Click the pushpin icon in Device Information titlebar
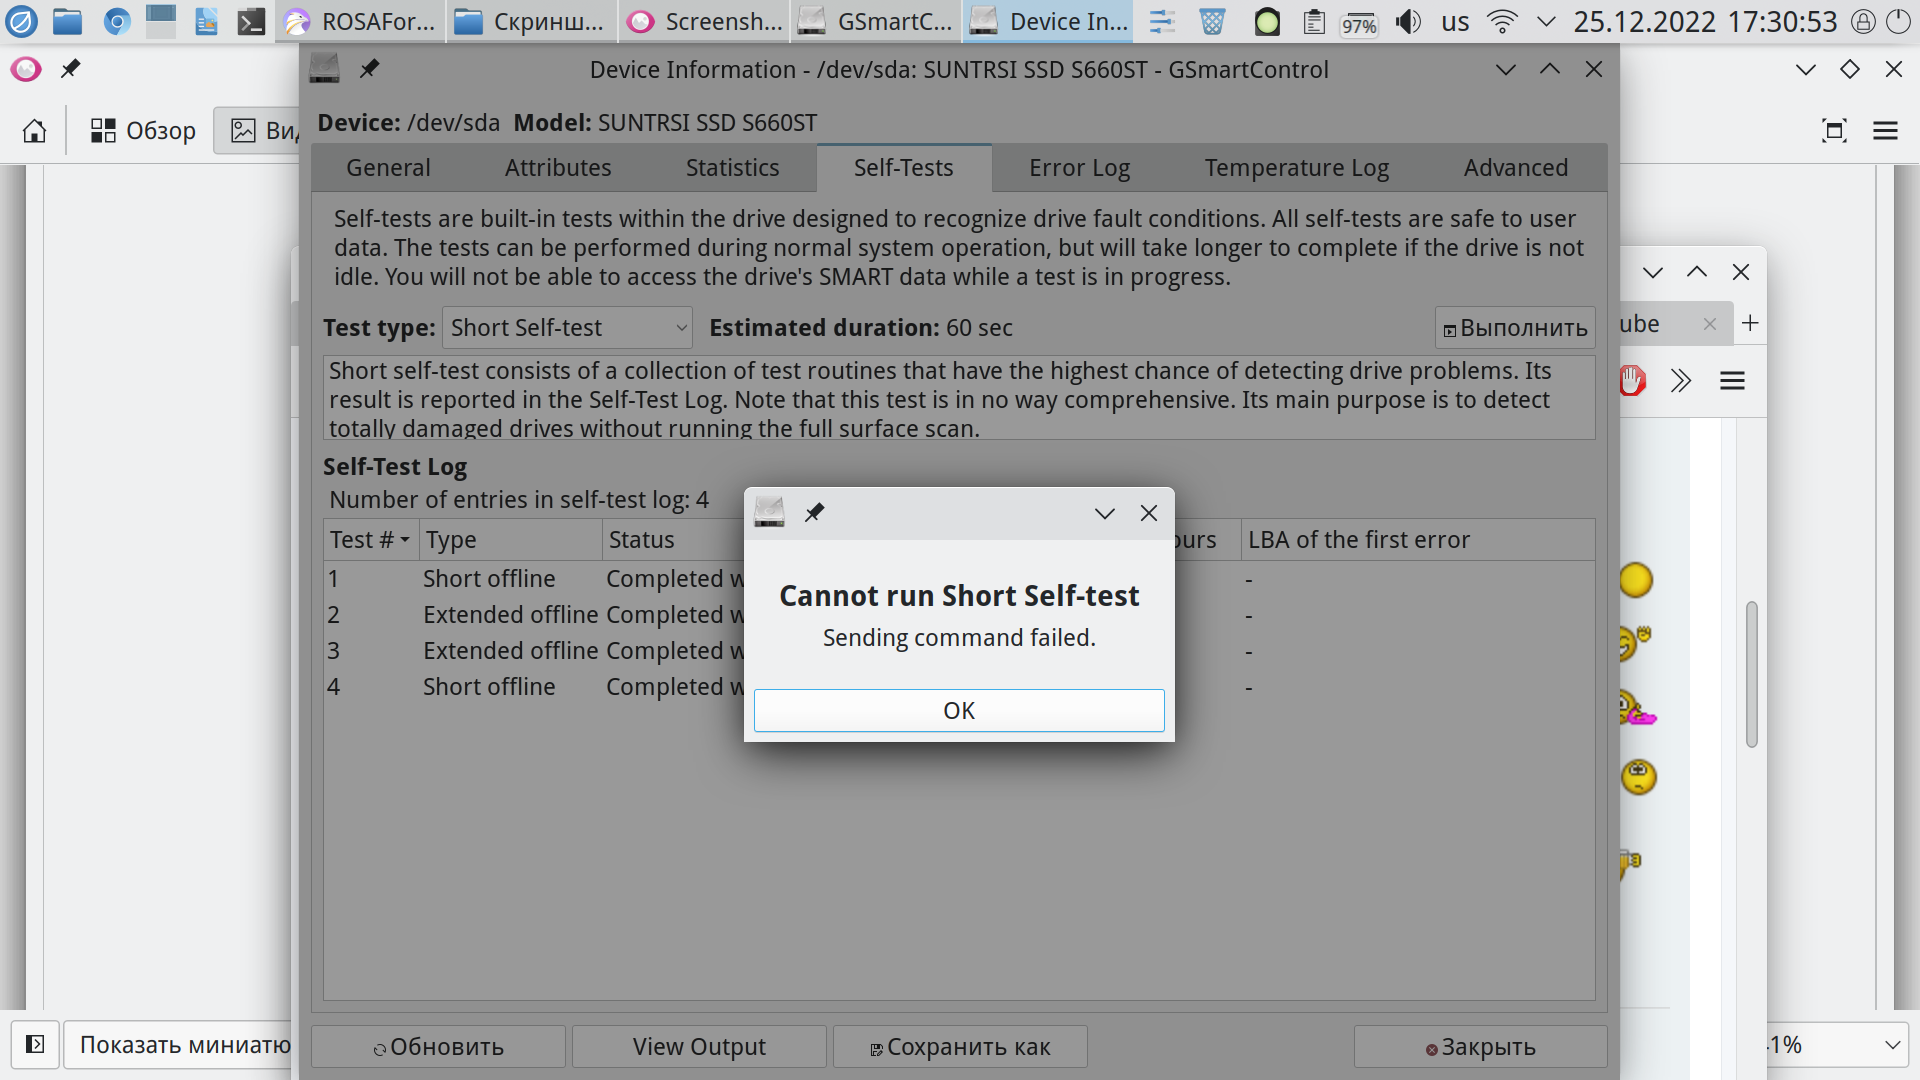The width and height of the screenshot is (1920, 1080). pos(369,69)
